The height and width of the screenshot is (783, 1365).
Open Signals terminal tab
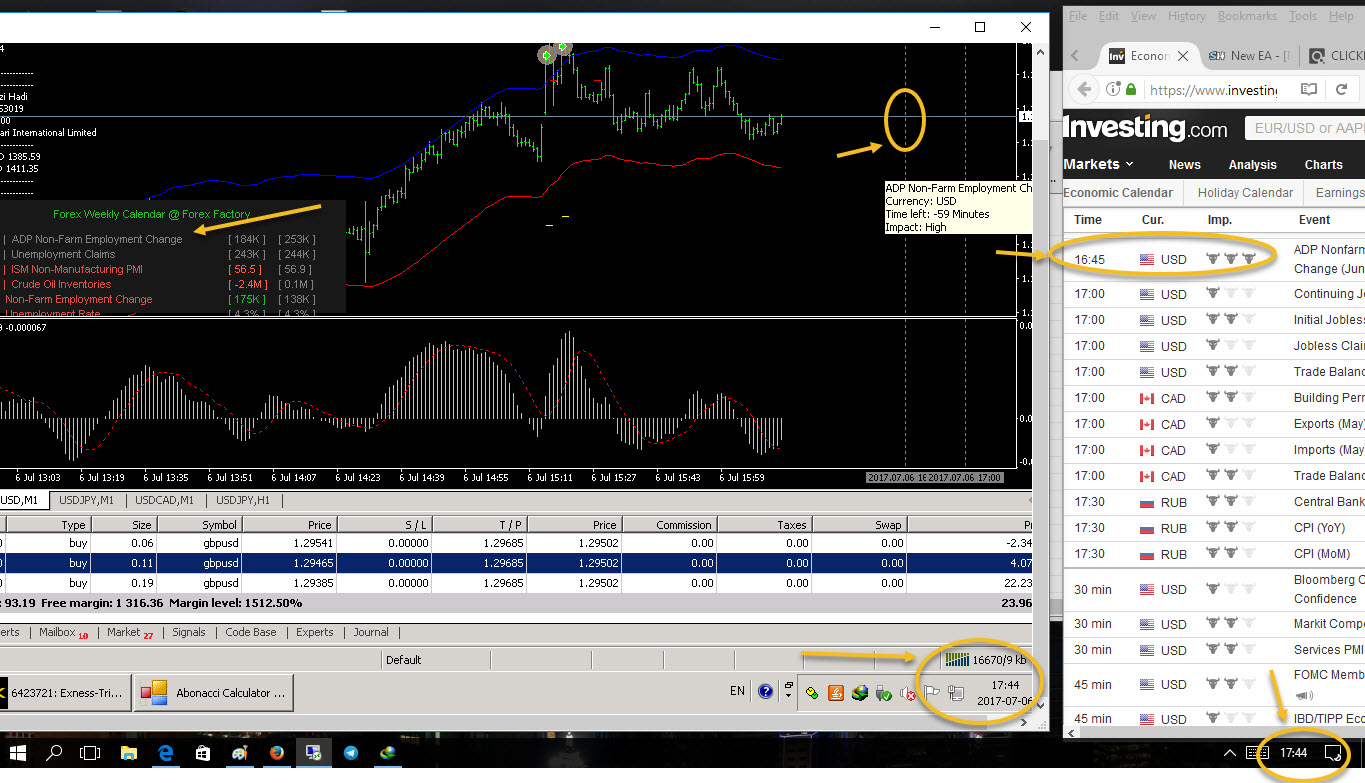188,632
